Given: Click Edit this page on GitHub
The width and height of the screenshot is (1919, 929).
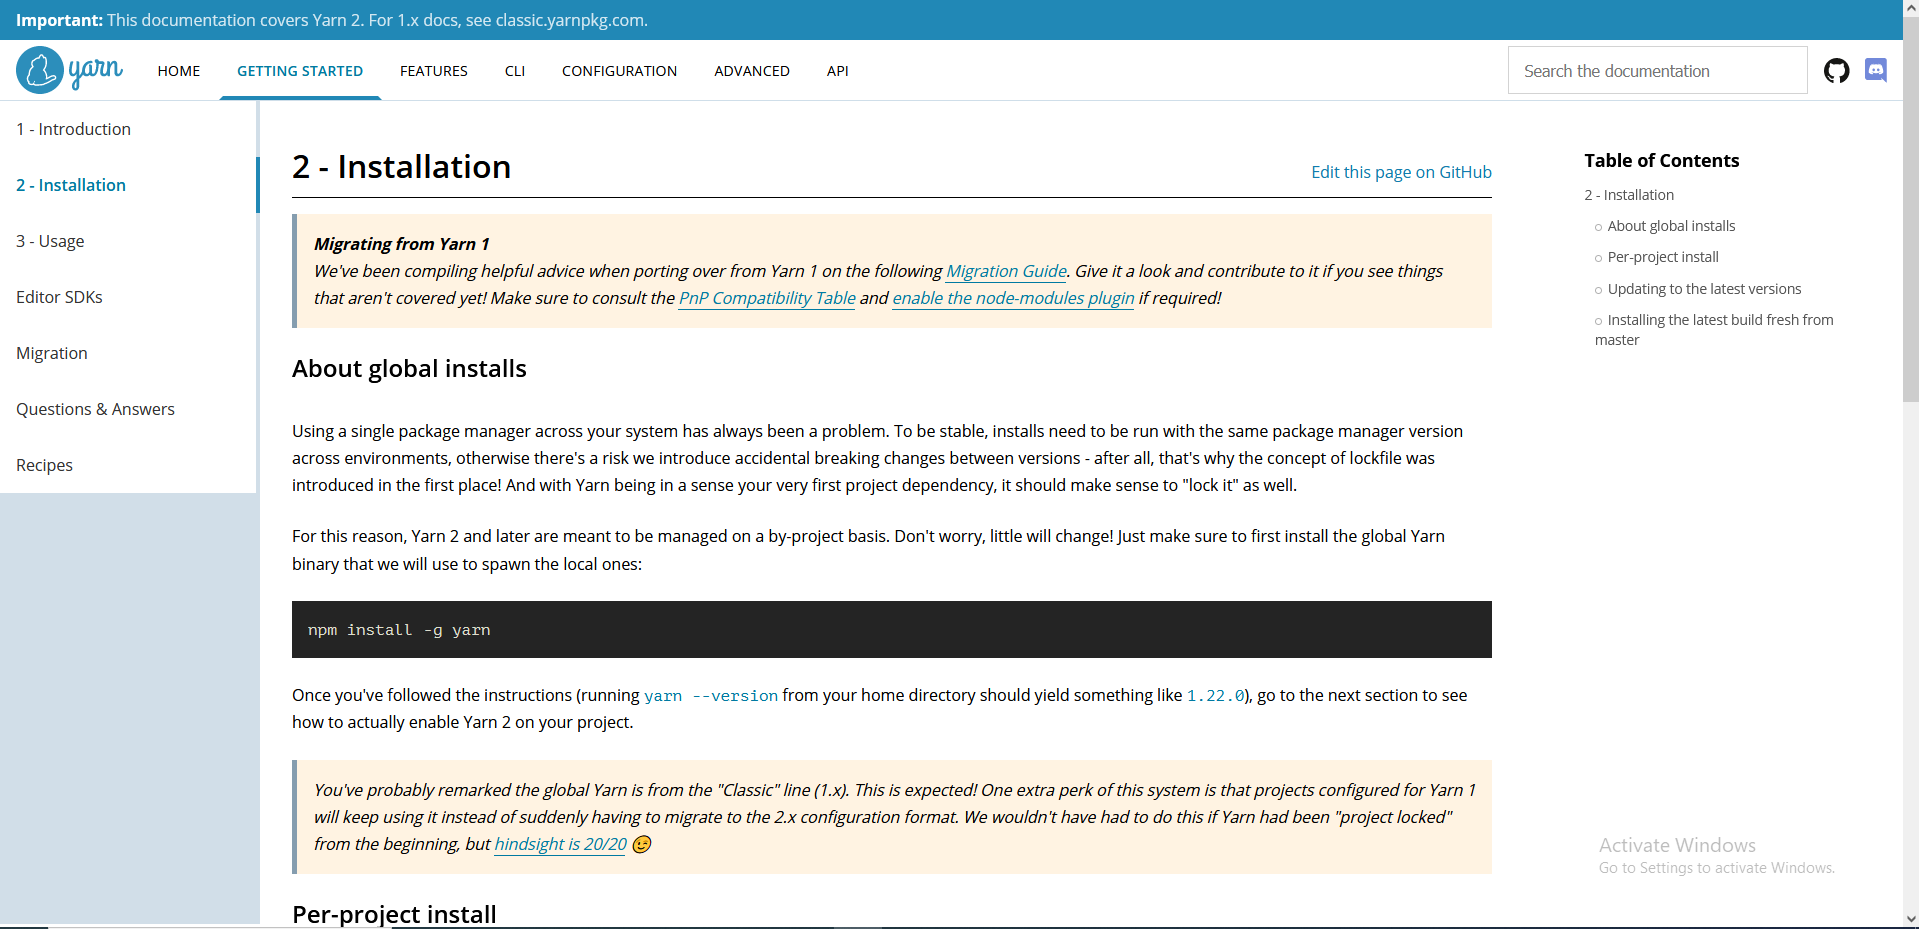Looking at the screenshot, I should tap(1401, 172).
